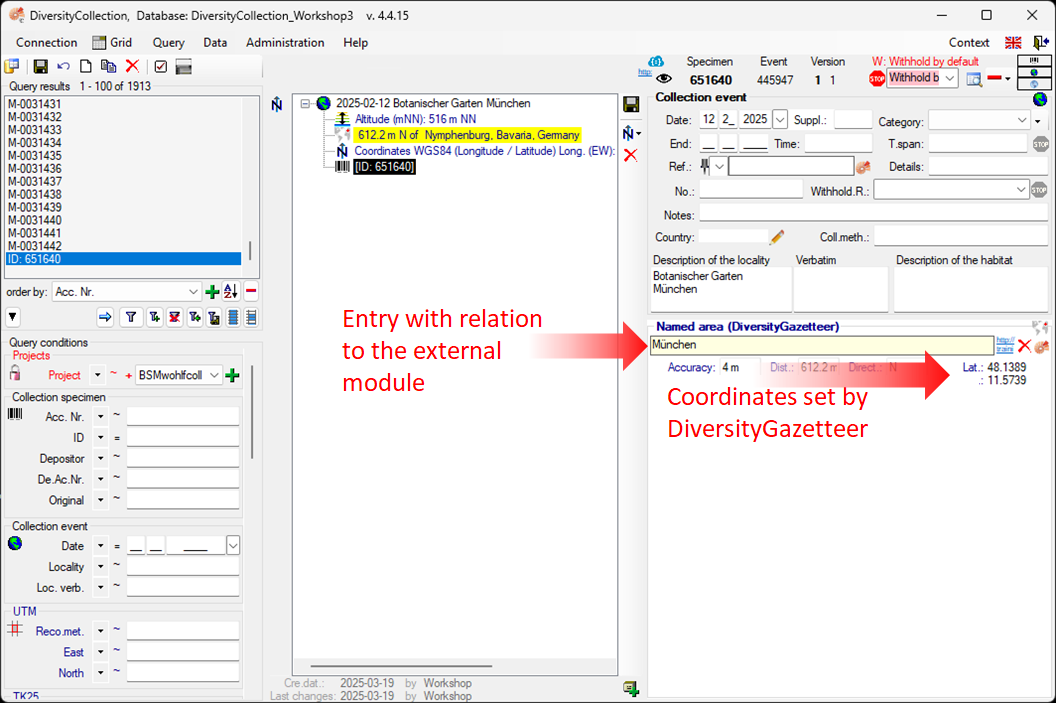The height and width of the screenshot is (703, 1056).
Task: Deselect results with the striped list icon
Action: pos(251,317)
